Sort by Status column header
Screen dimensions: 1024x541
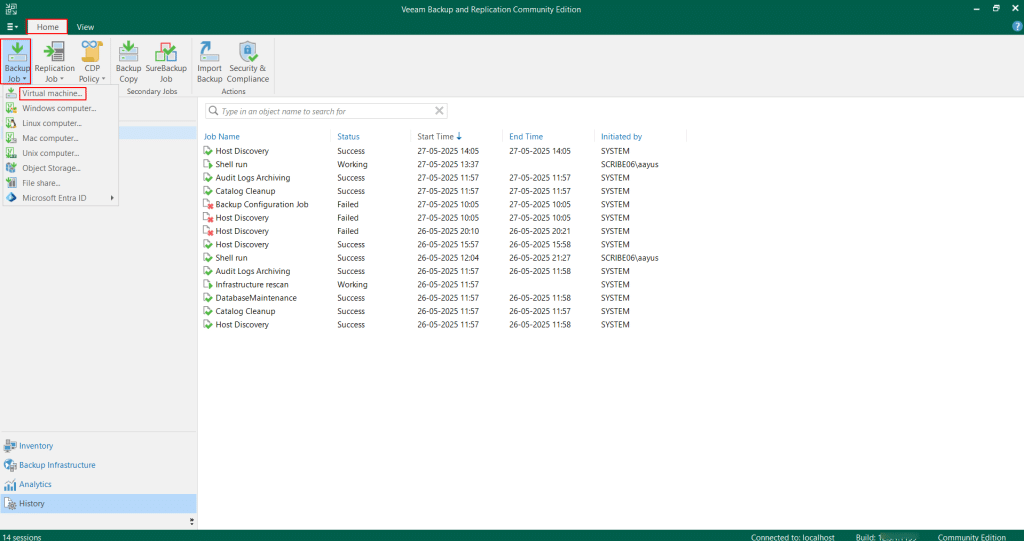(x=348, y=137)
